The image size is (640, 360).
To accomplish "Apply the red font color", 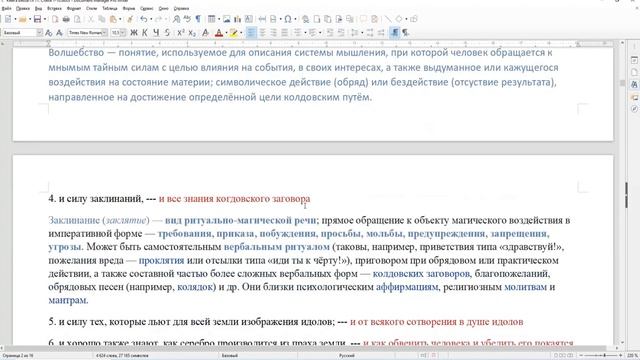I will (x=219, y=33).
